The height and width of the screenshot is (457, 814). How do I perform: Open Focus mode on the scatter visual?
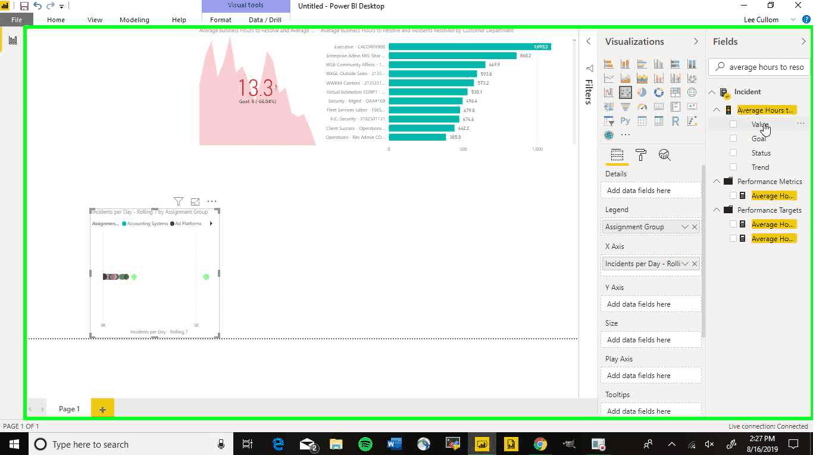coord(195,201)
